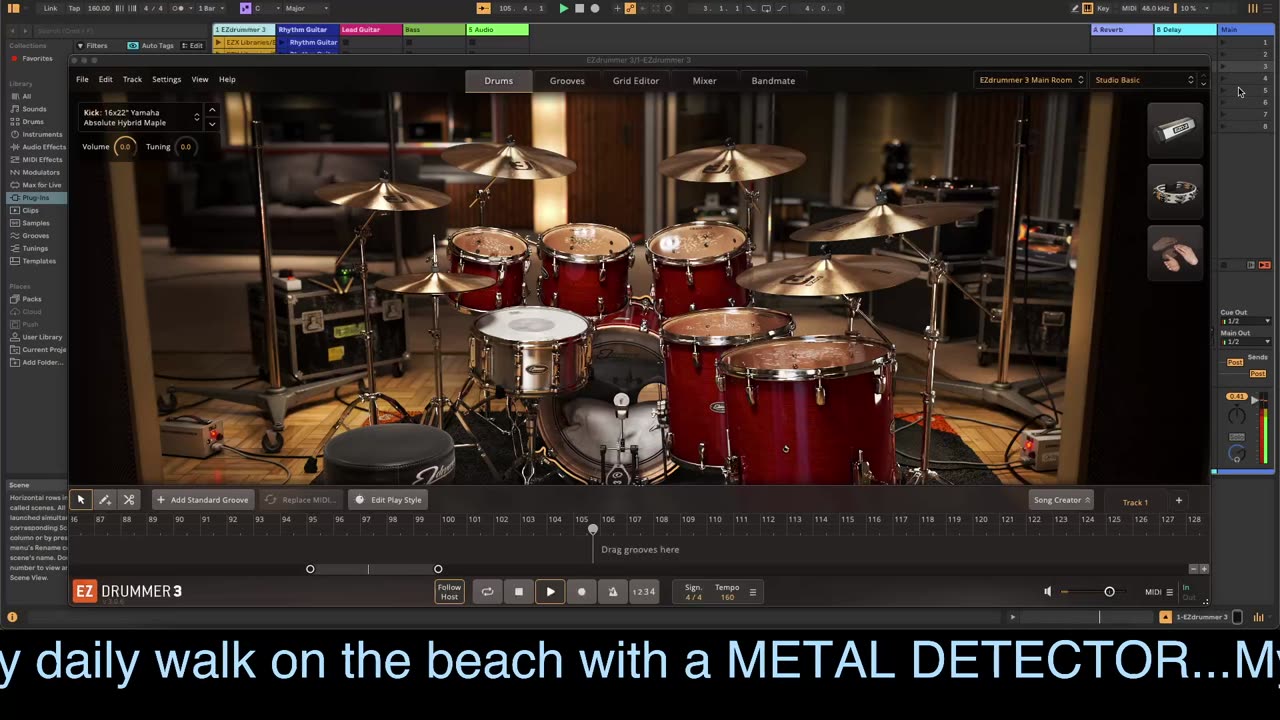Viewport: 1280px width, 720px height.
Task: Open the Studio Basic preset dropdown
Action: pos(1144,80)
